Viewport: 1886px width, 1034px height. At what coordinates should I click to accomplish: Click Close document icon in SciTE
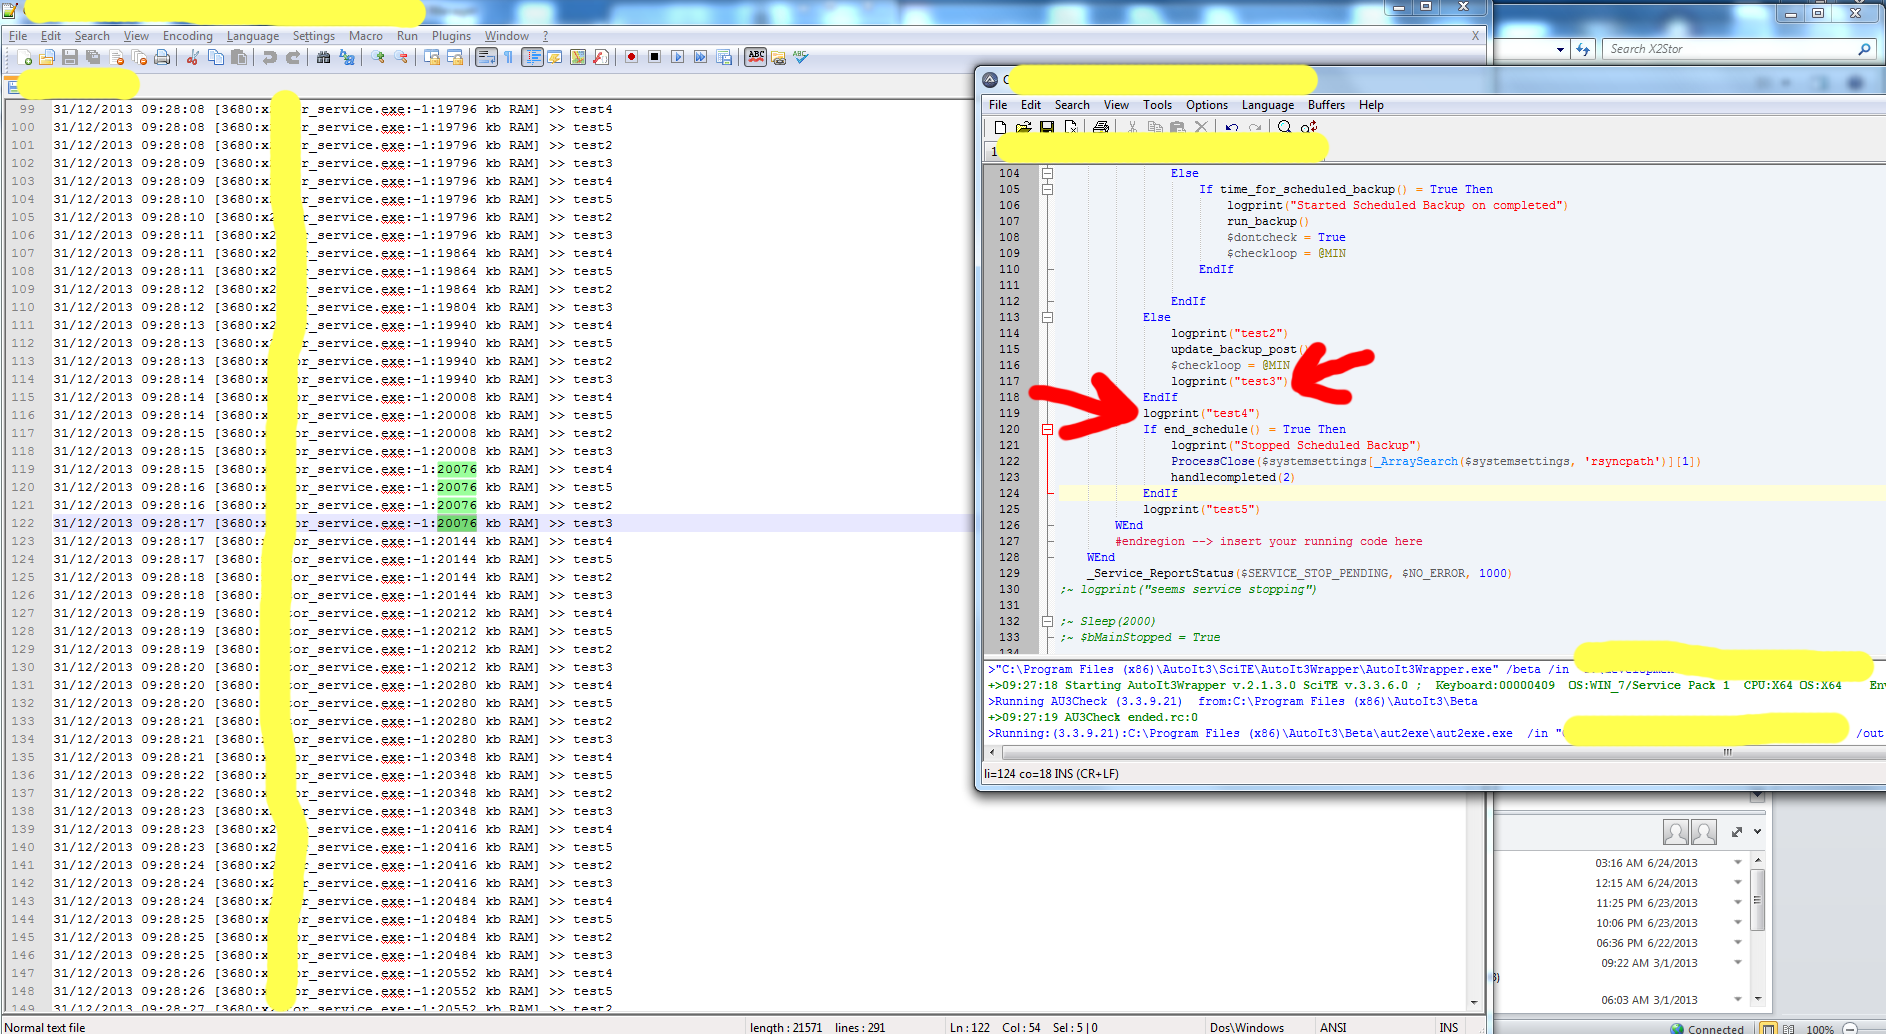(x=1070, y=127)
